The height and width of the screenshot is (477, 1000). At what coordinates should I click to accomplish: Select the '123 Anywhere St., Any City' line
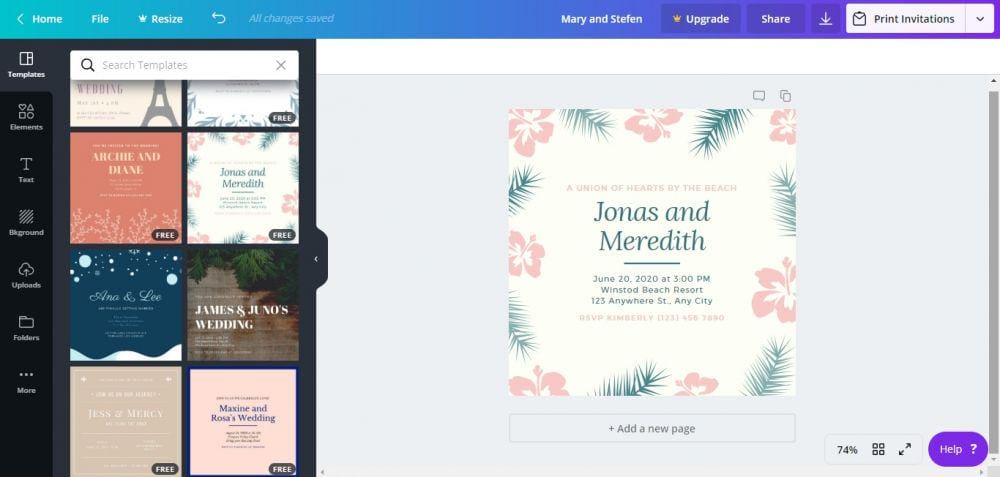coord(652,301)
